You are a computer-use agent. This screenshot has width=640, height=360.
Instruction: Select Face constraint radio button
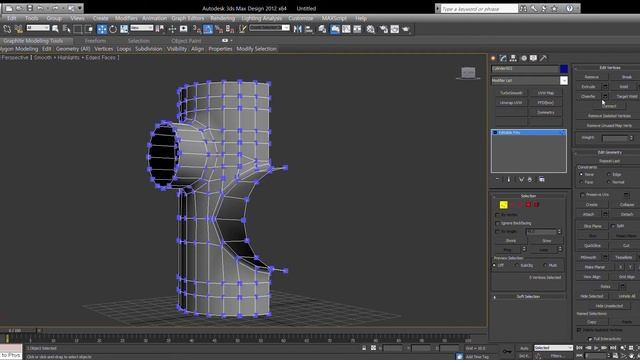click(581, 182)
